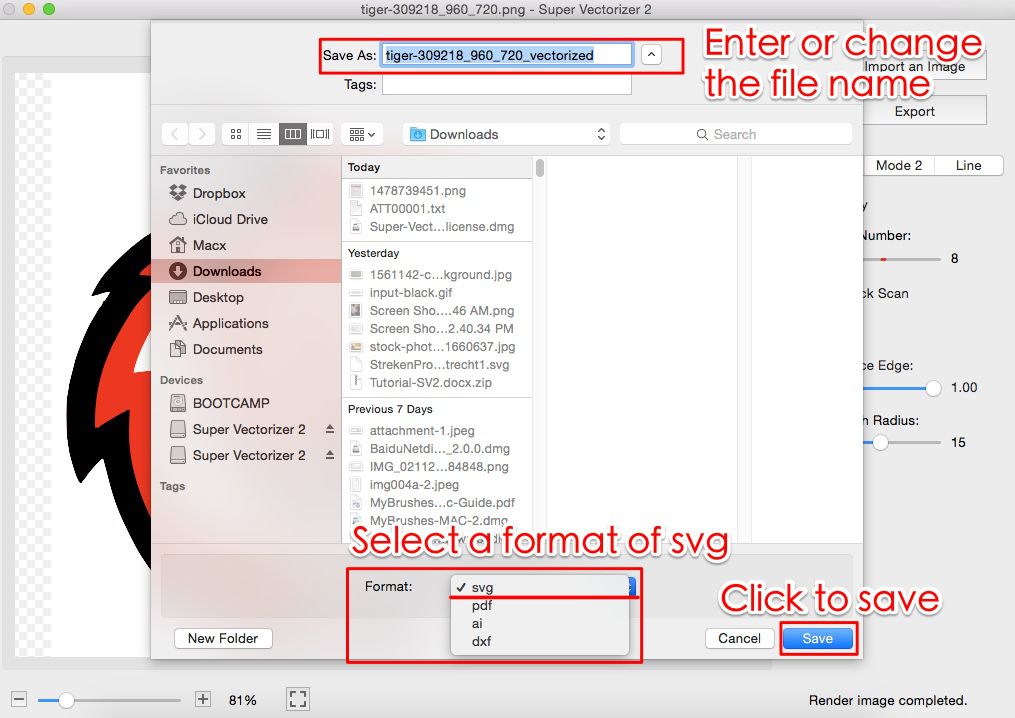The height and width of the screenshot is (718, 1015).
Task: Switch to Cover Flow view
Action: 318,133
